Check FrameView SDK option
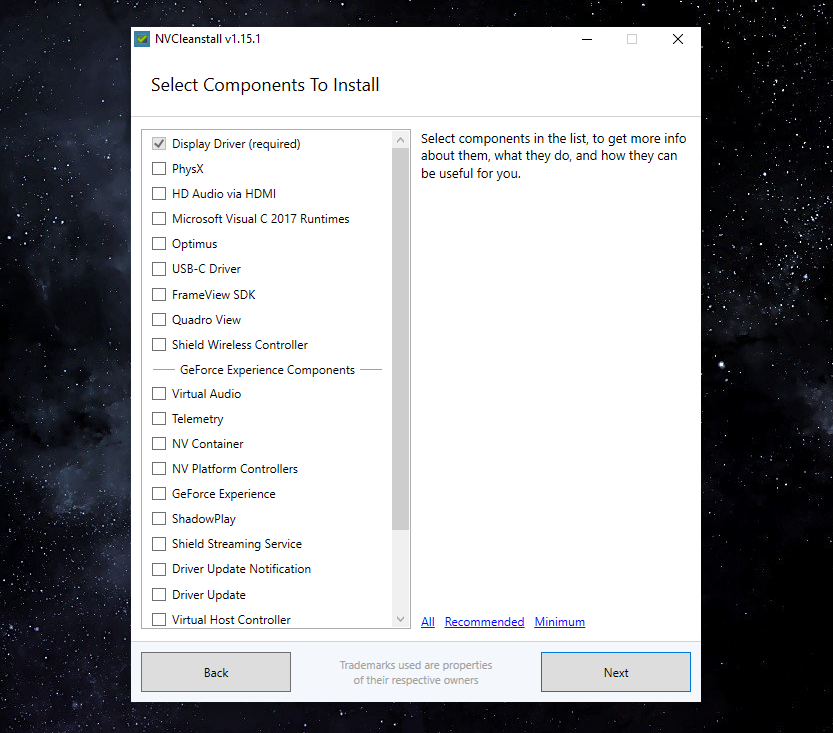The height and width of the screenshot is (733, 833). [x=159, y=294]
